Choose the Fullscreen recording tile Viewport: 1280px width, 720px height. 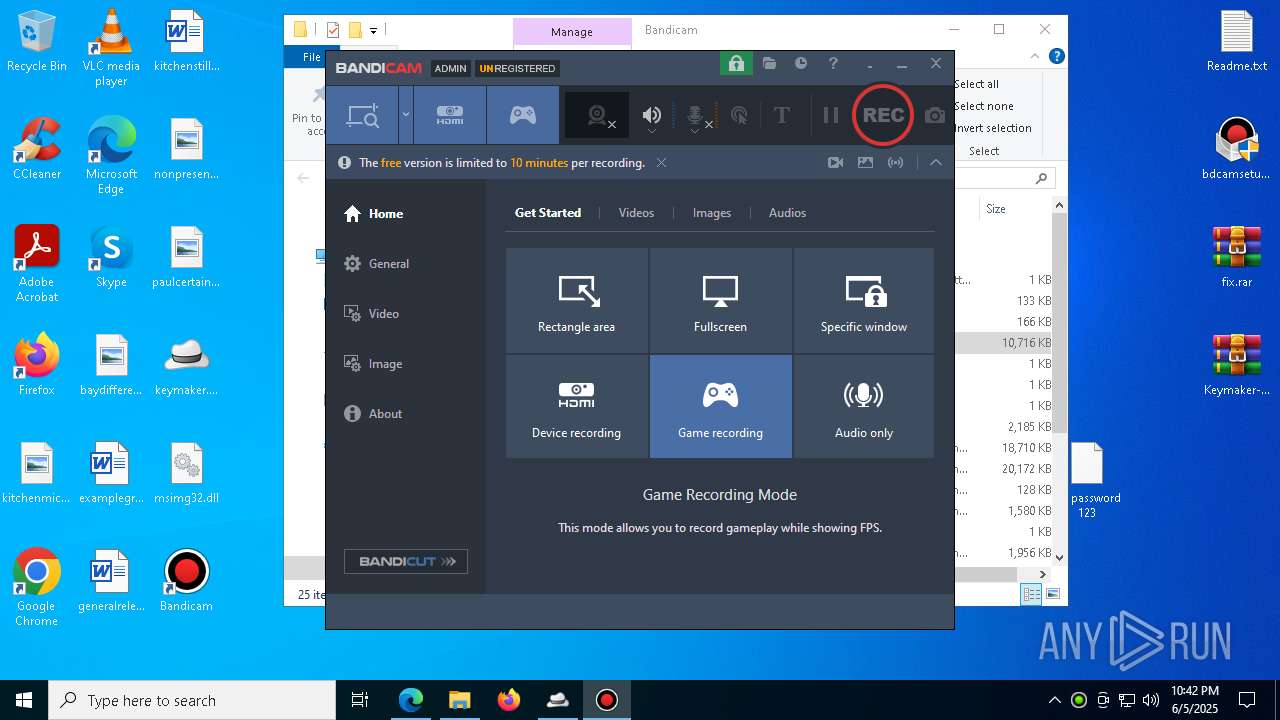pyautogui.click(x=721, y=300)
